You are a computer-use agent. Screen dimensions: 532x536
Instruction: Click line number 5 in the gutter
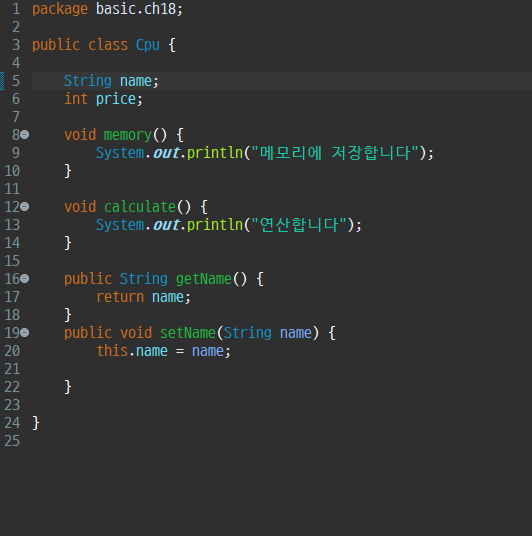tap(16, 81)
